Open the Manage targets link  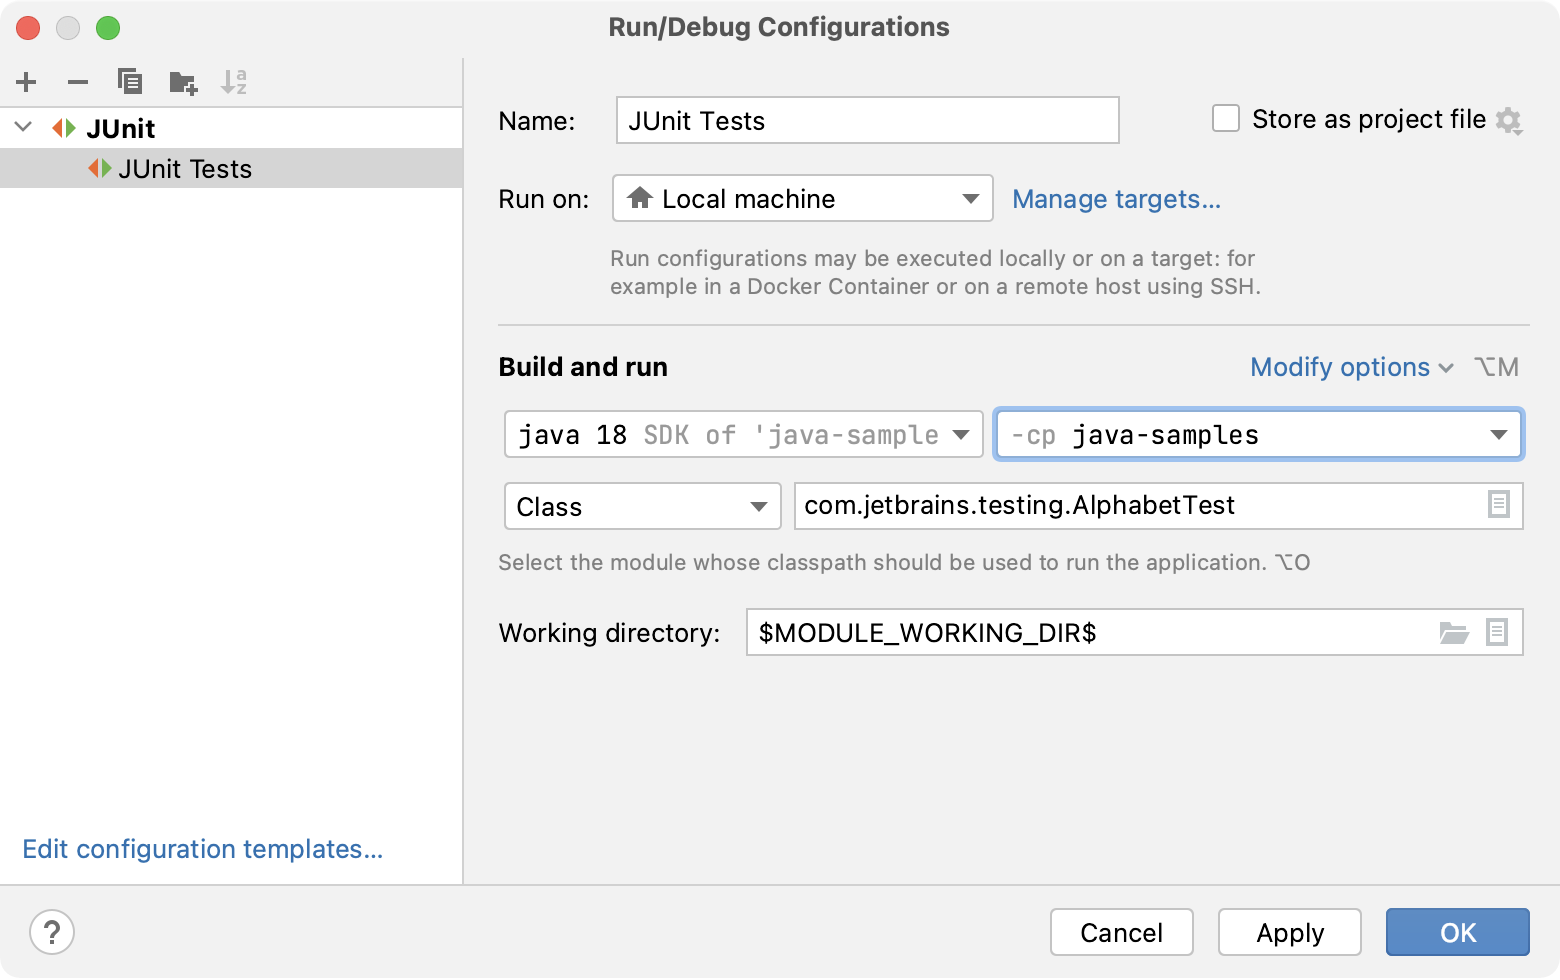coord(1117,199)
